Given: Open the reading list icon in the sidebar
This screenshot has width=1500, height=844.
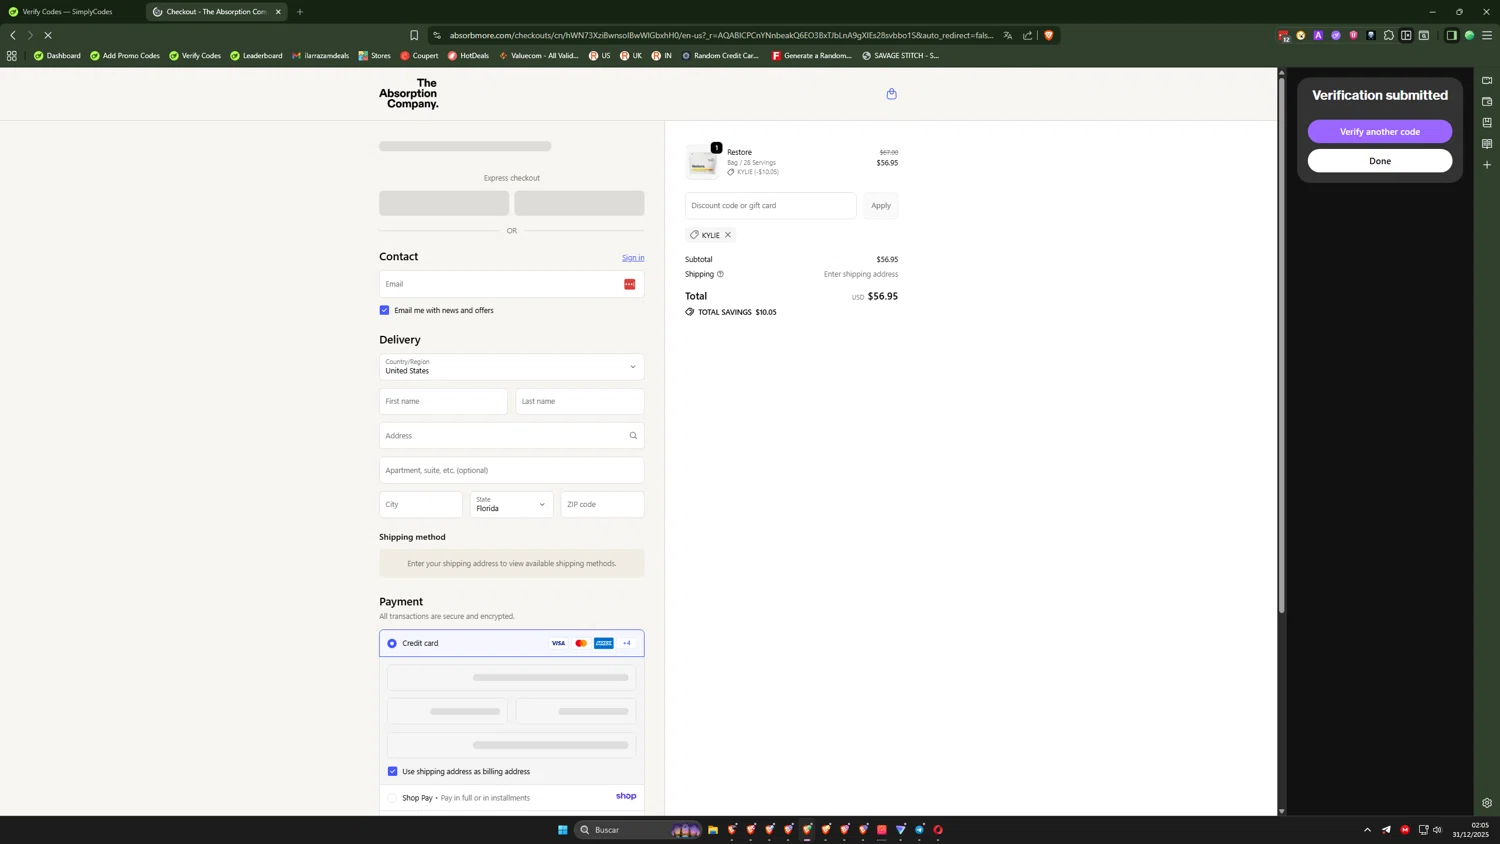Looking at the screenshot, I should [x=1487, y=144].
